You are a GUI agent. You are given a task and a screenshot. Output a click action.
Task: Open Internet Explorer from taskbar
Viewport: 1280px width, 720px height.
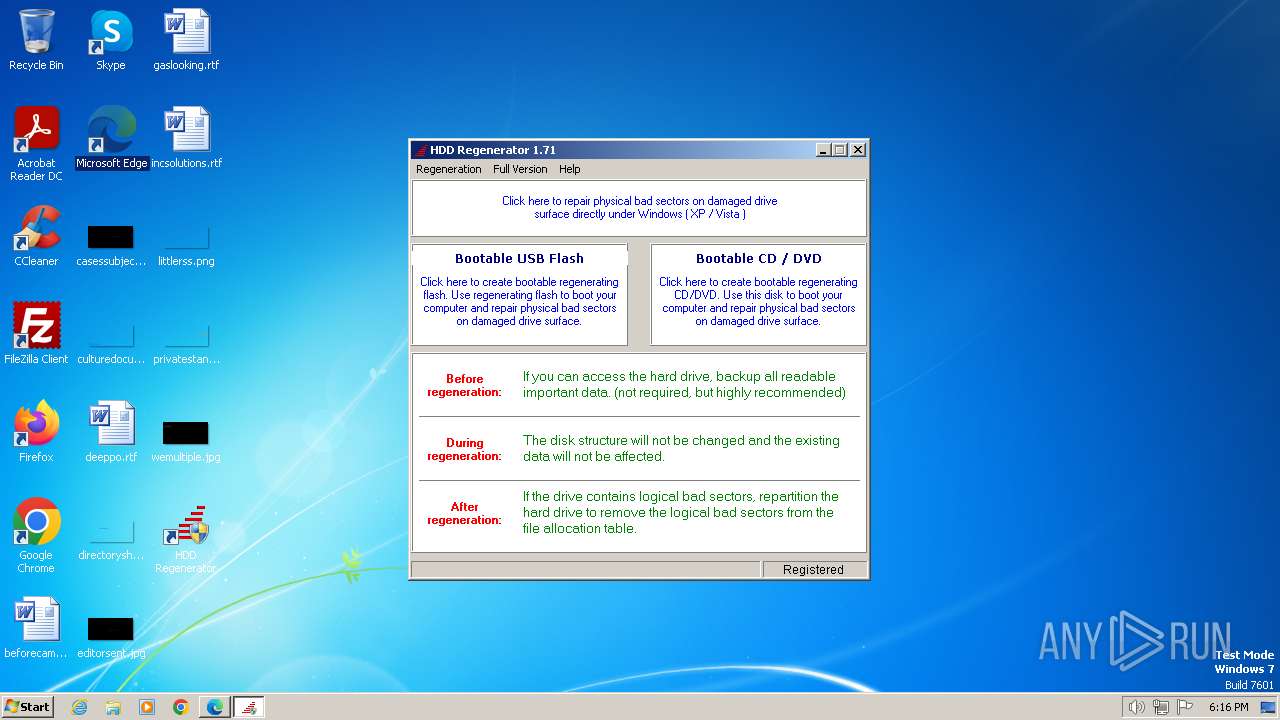pyautogui.click(x=79, y=707)
